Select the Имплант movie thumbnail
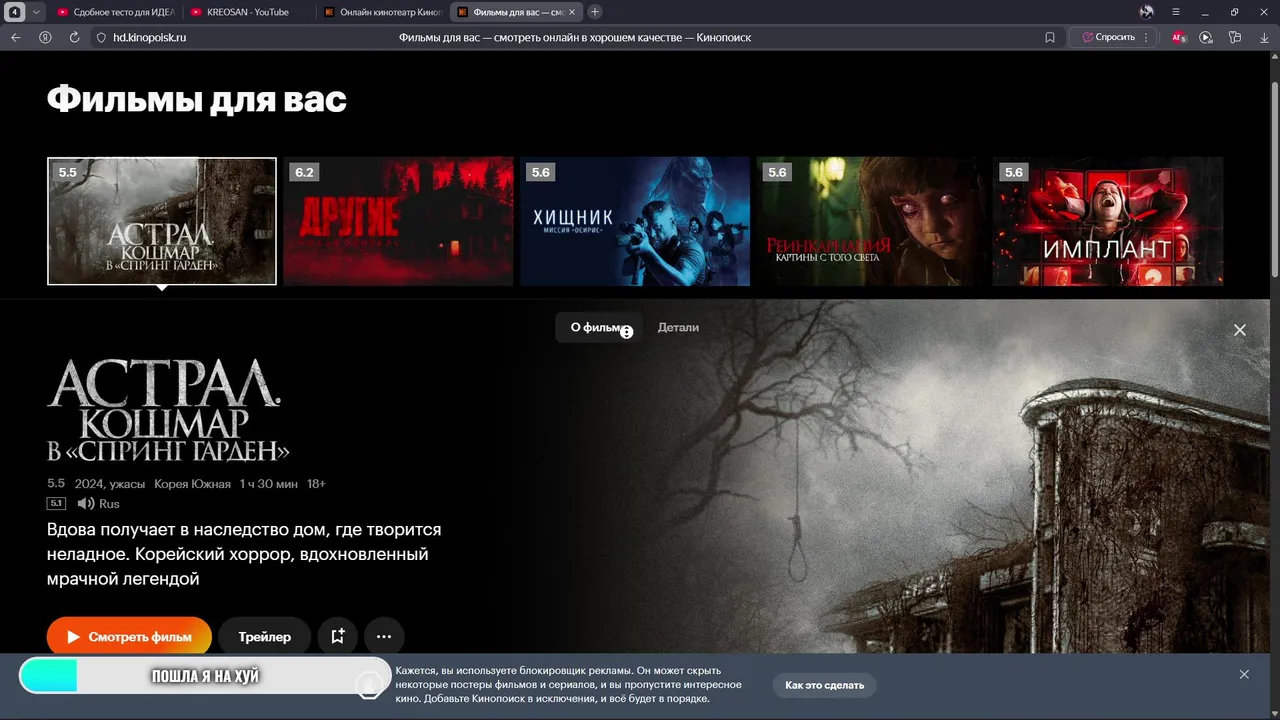1280x720 pixels. (1107, 221)
